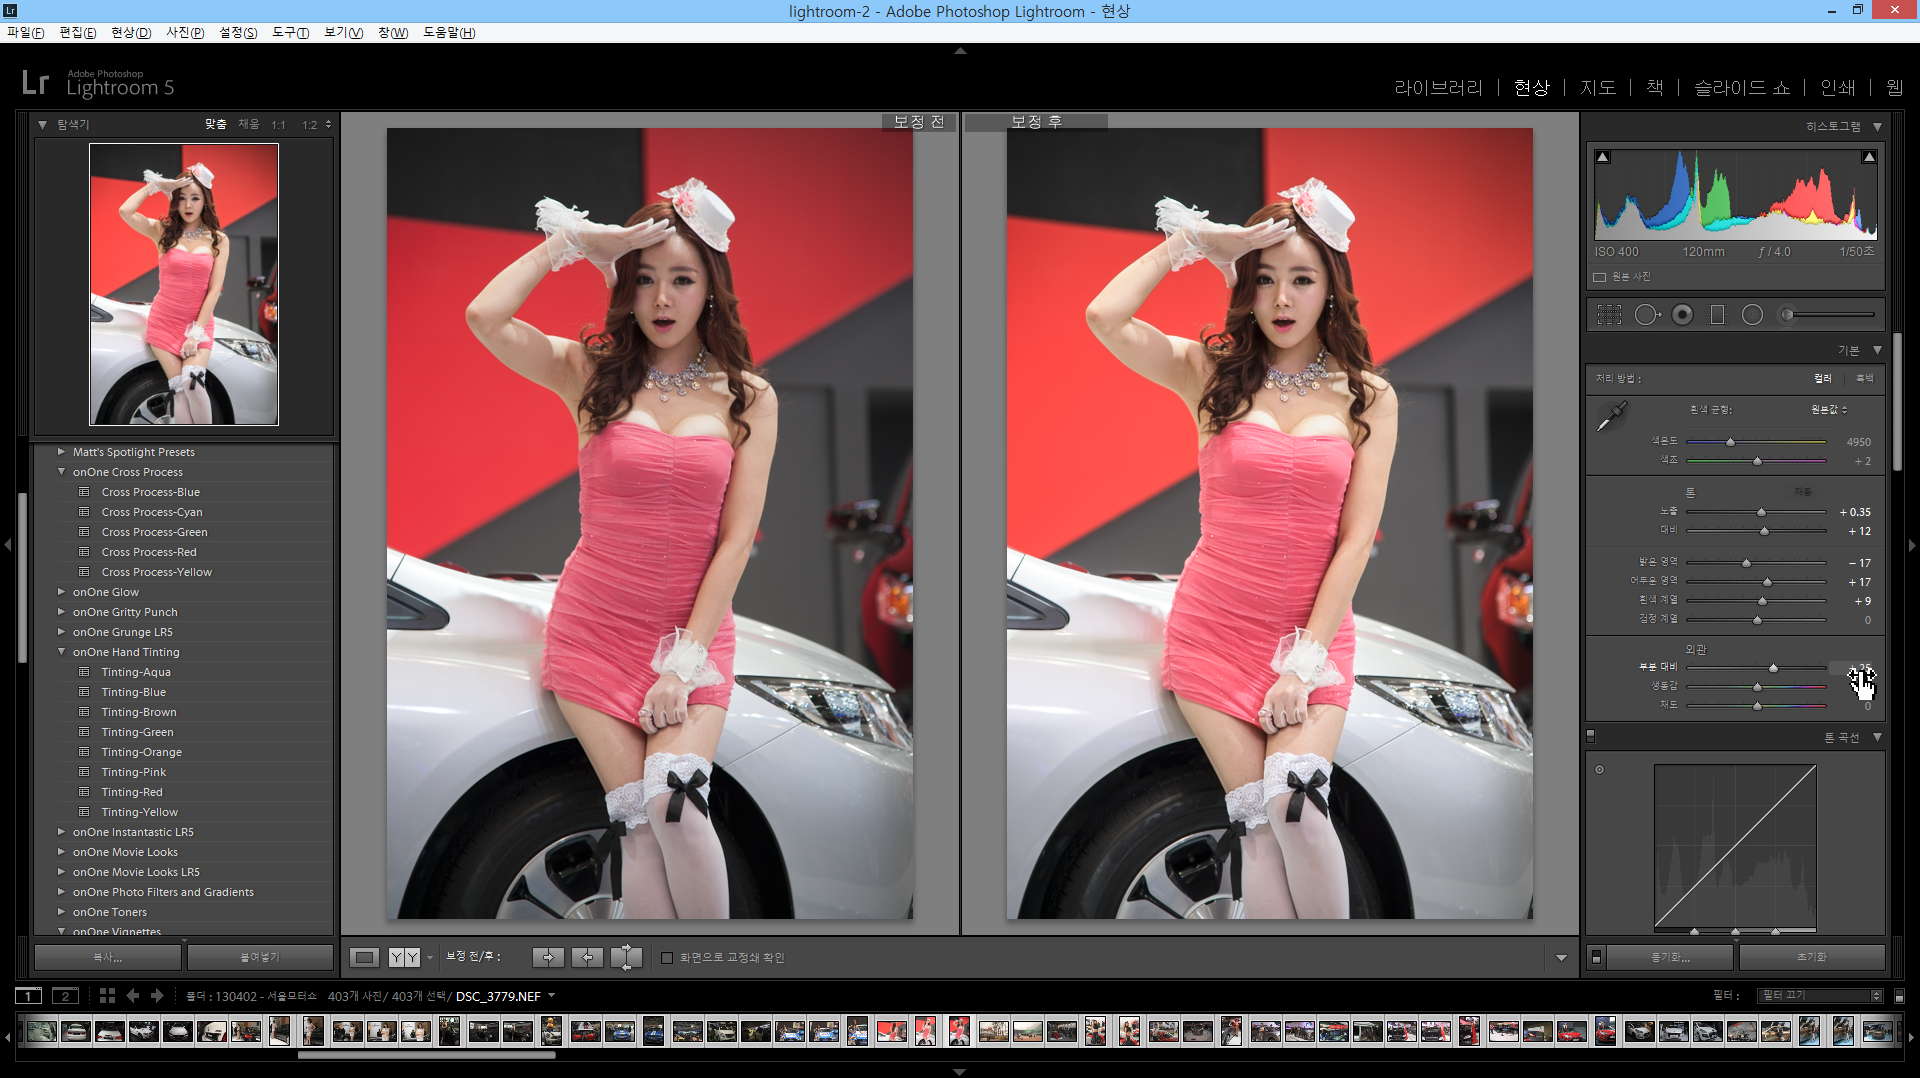Apply Tinting-Pink preset
Image resolution: width=1920 pixels, height=1078 pixels.
134,772
